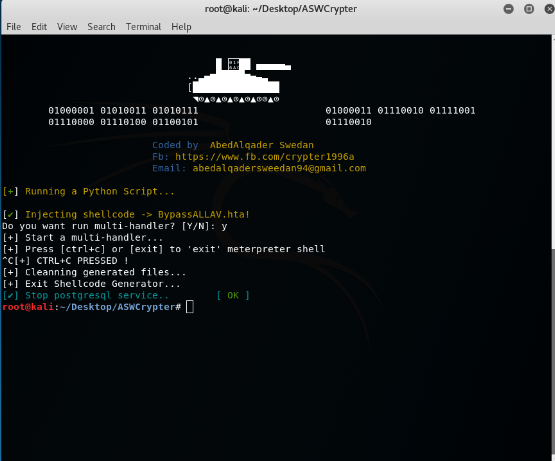This screenshot has width=555, height=461.
Task: Close the terminal window
Action: pyautogui.click(x=549, y=9)
